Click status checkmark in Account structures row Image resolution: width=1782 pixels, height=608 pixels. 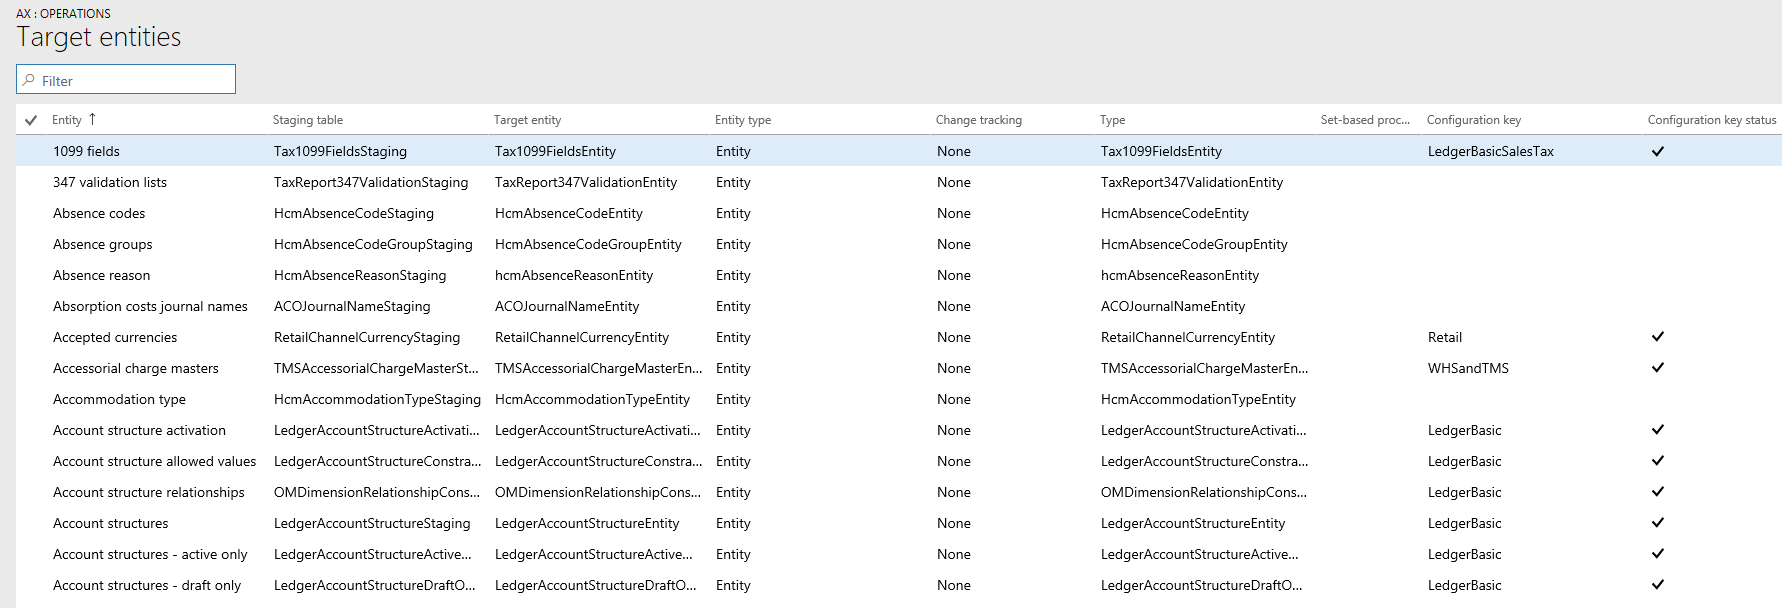point(1658,522)
